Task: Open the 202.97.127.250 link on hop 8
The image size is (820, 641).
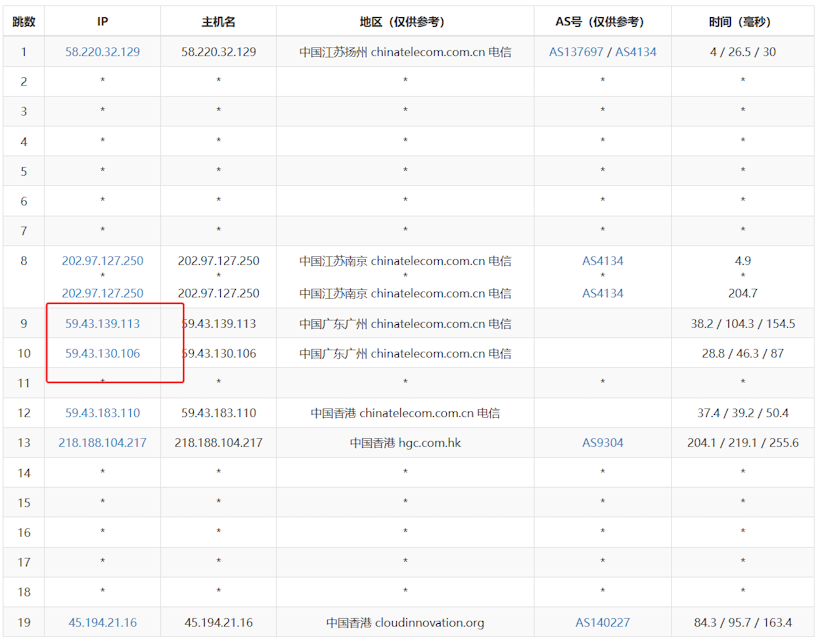Action: [101, 260]
